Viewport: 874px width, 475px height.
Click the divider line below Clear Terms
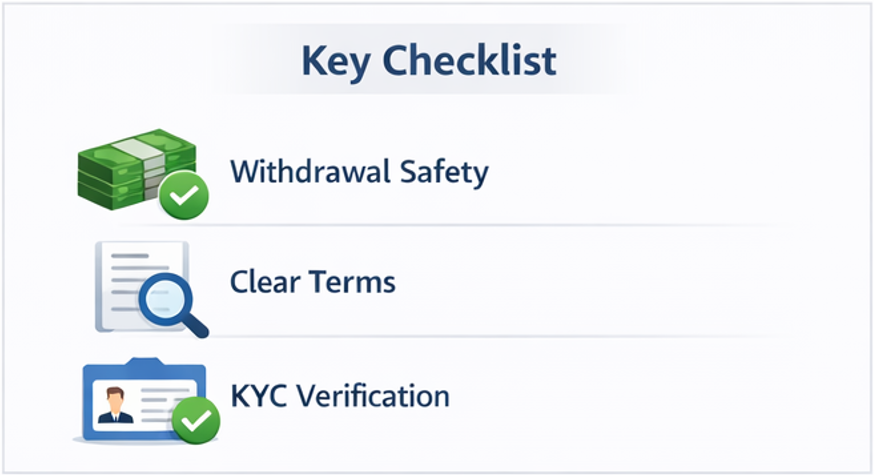click(500, 338)
